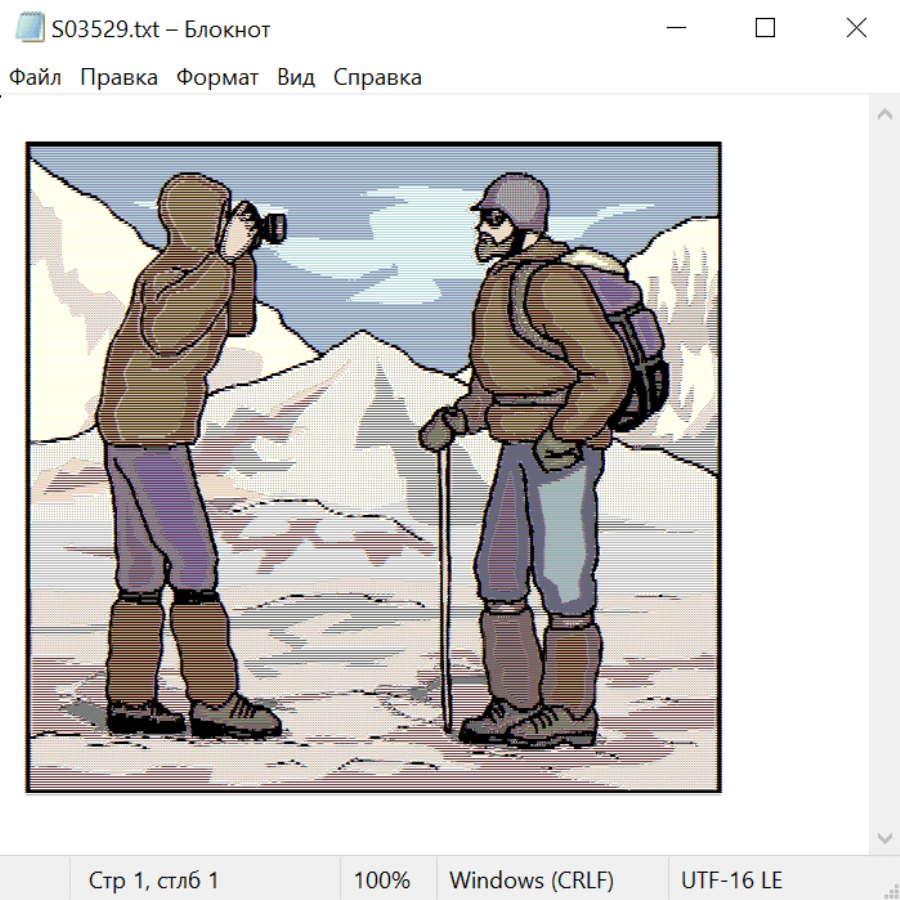The width and height of the screenshot is (900, 900).
Task: Minimize the Блокнот window
Action: [675, 28]
